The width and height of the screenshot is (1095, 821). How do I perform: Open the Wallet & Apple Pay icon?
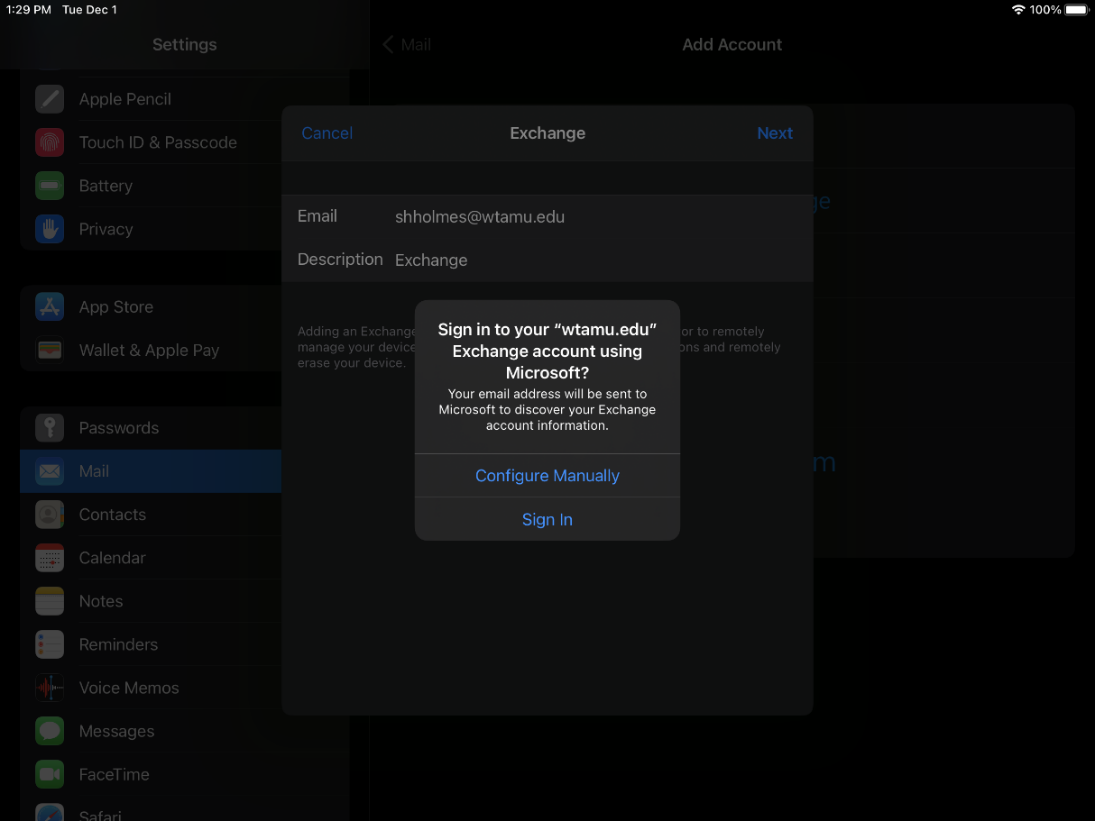click(50, 350)
